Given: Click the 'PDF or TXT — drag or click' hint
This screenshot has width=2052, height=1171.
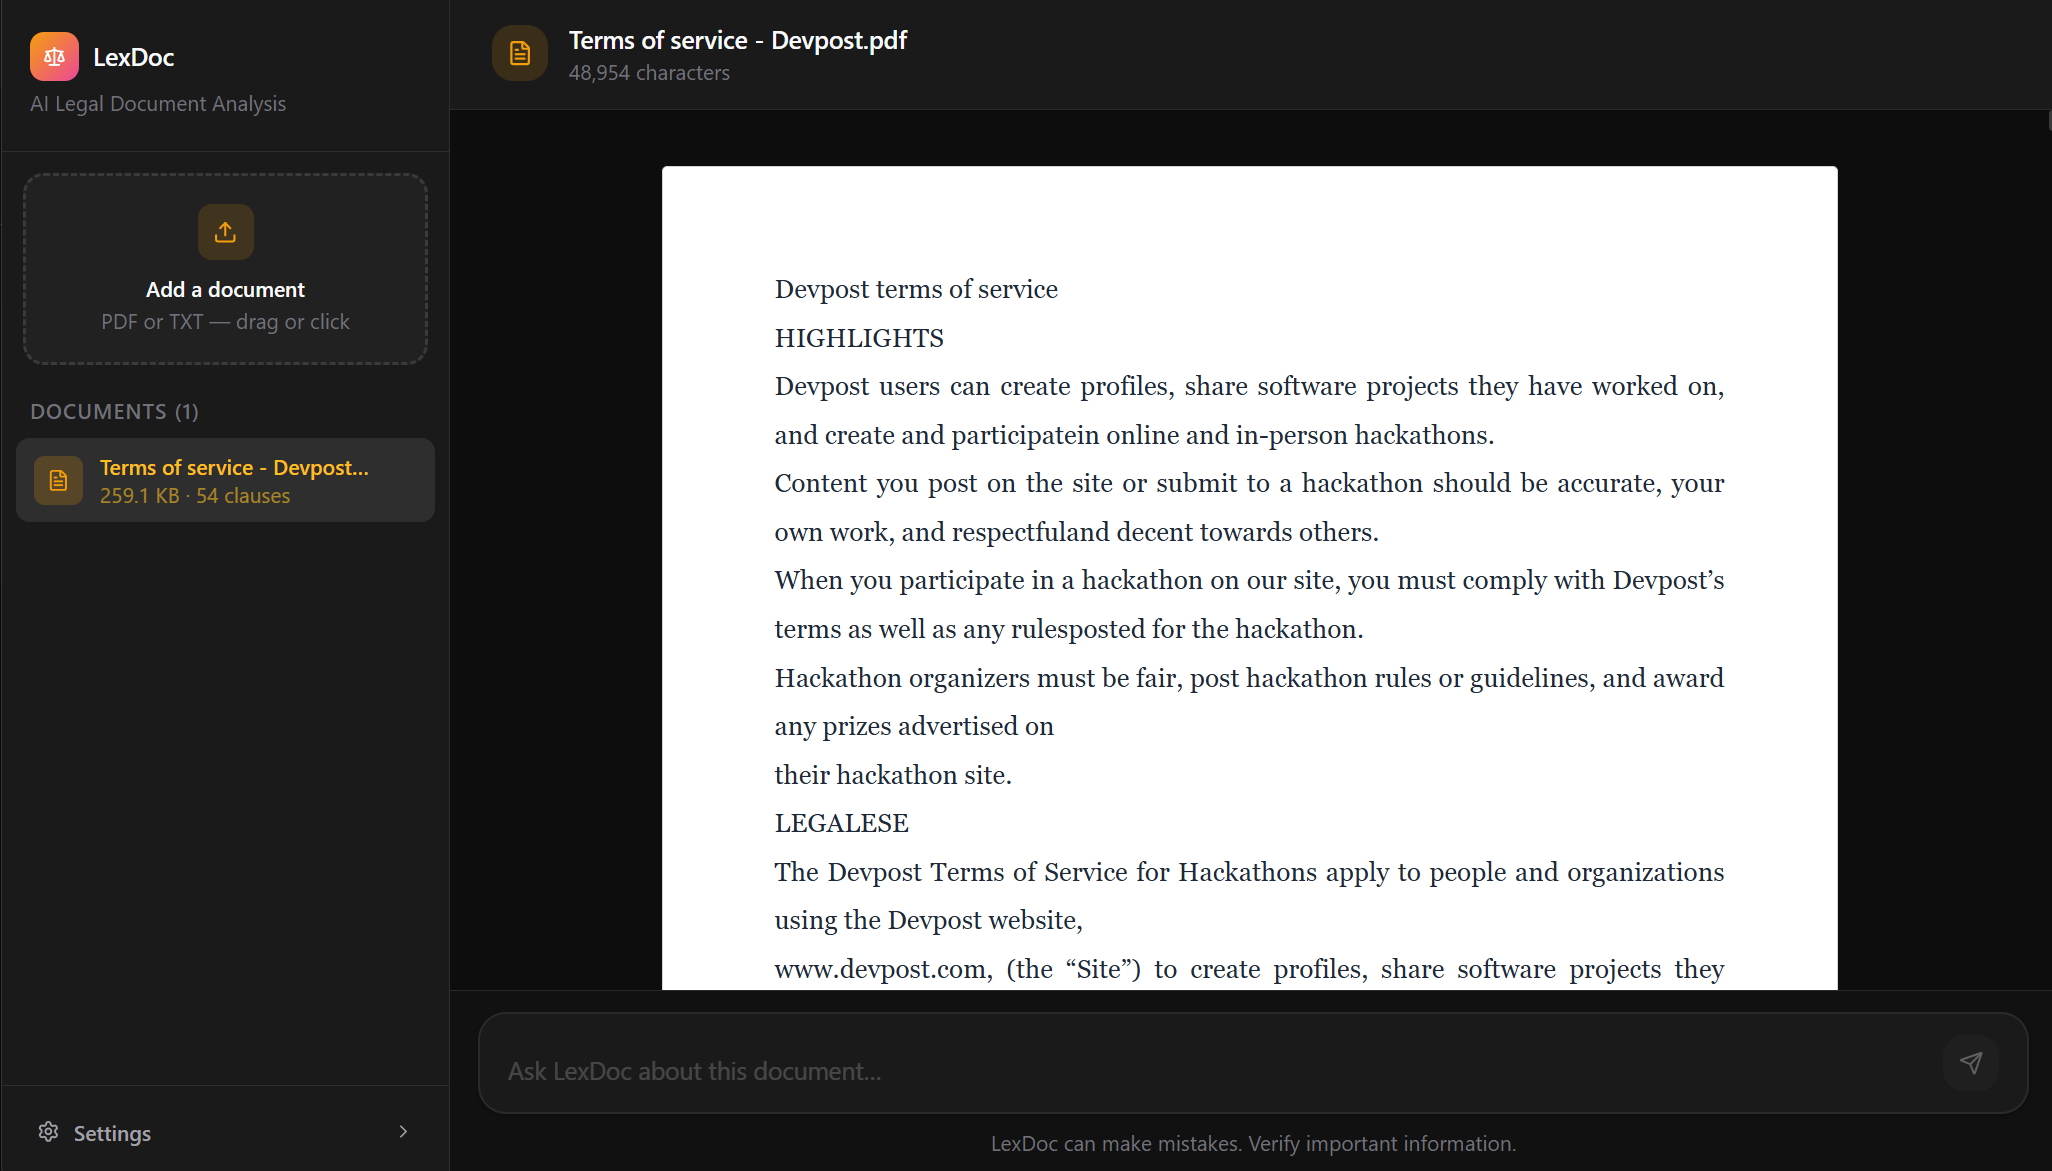Looking at the screenshot, I should 225,322.
